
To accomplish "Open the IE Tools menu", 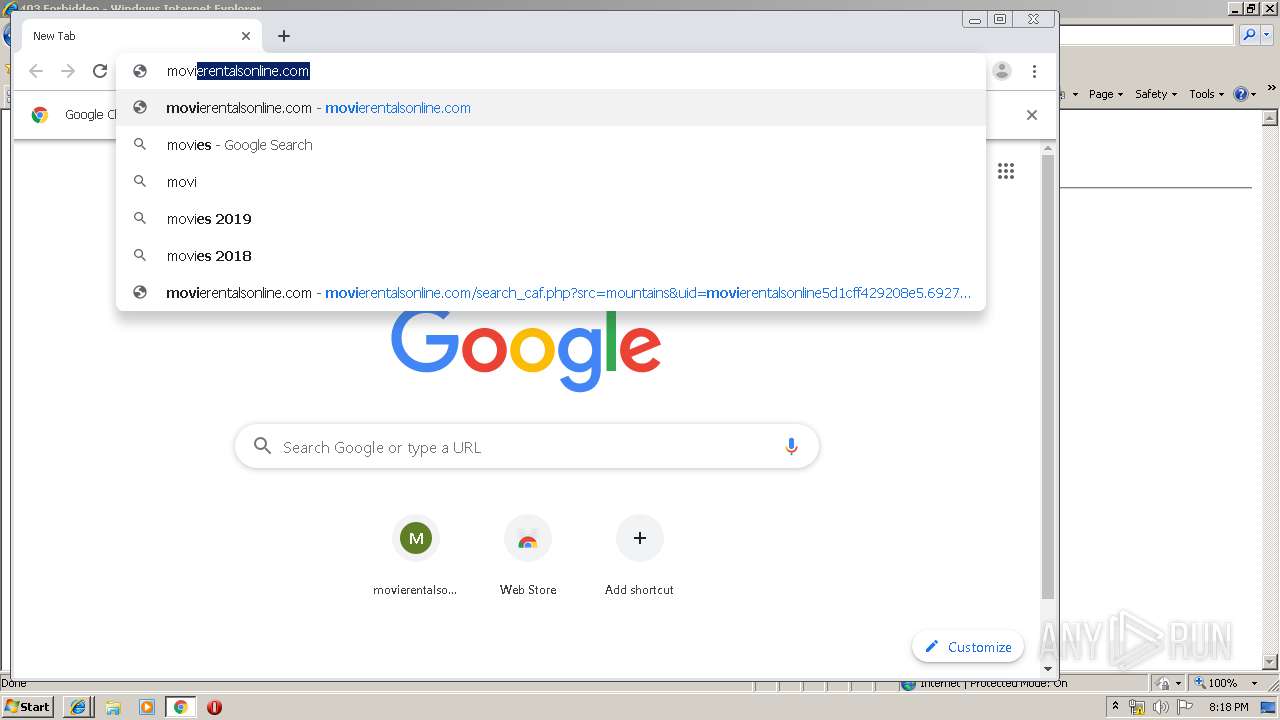I will pyautogui.click(x=1206, y=94).
